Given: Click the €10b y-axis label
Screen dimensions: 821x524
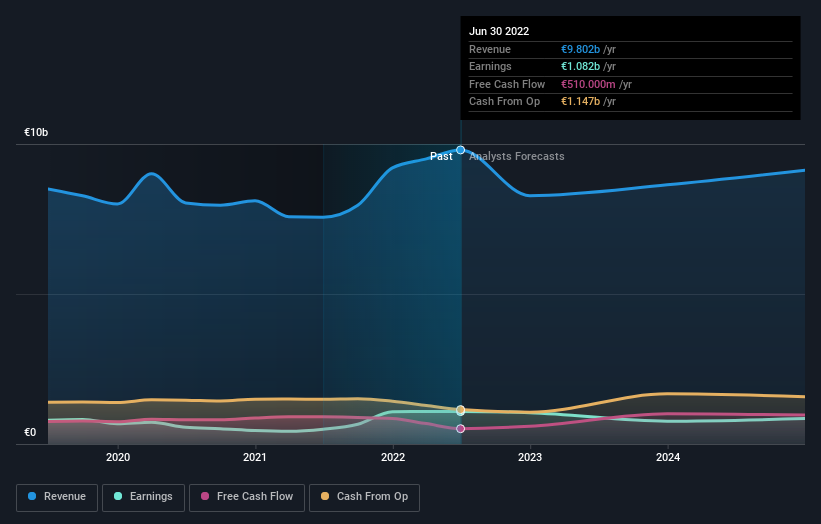Looking at the screenshot, I should pos(36,132).
